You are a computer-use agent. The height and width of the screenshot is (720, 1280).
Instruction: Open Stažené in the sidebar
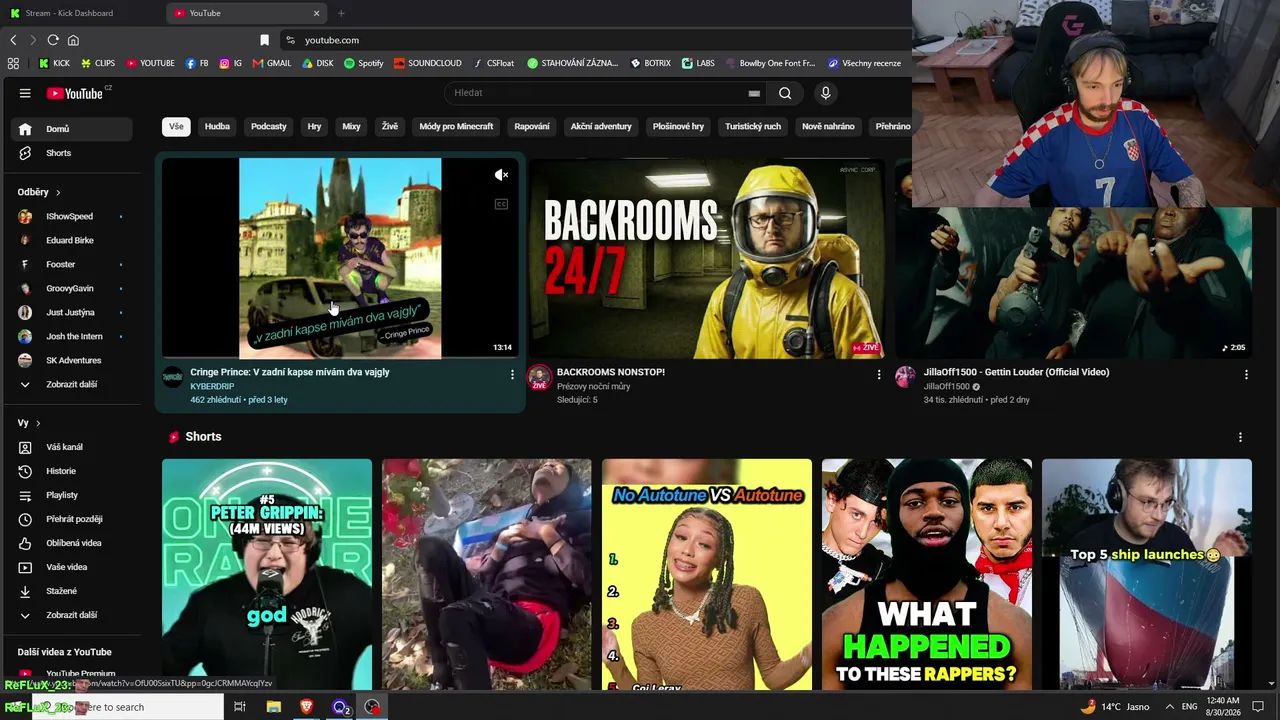72,591
